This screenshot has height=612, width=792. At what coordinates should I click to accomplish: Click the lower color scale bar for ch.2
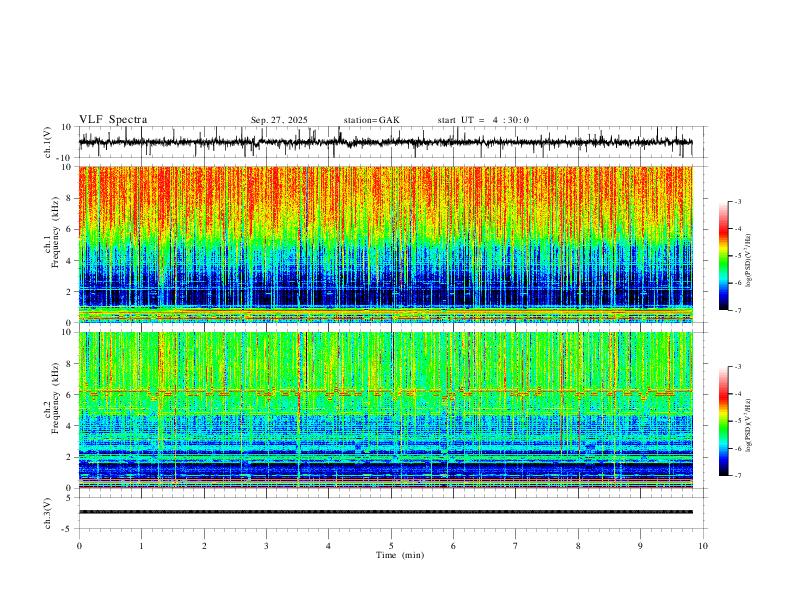point(724,421)
